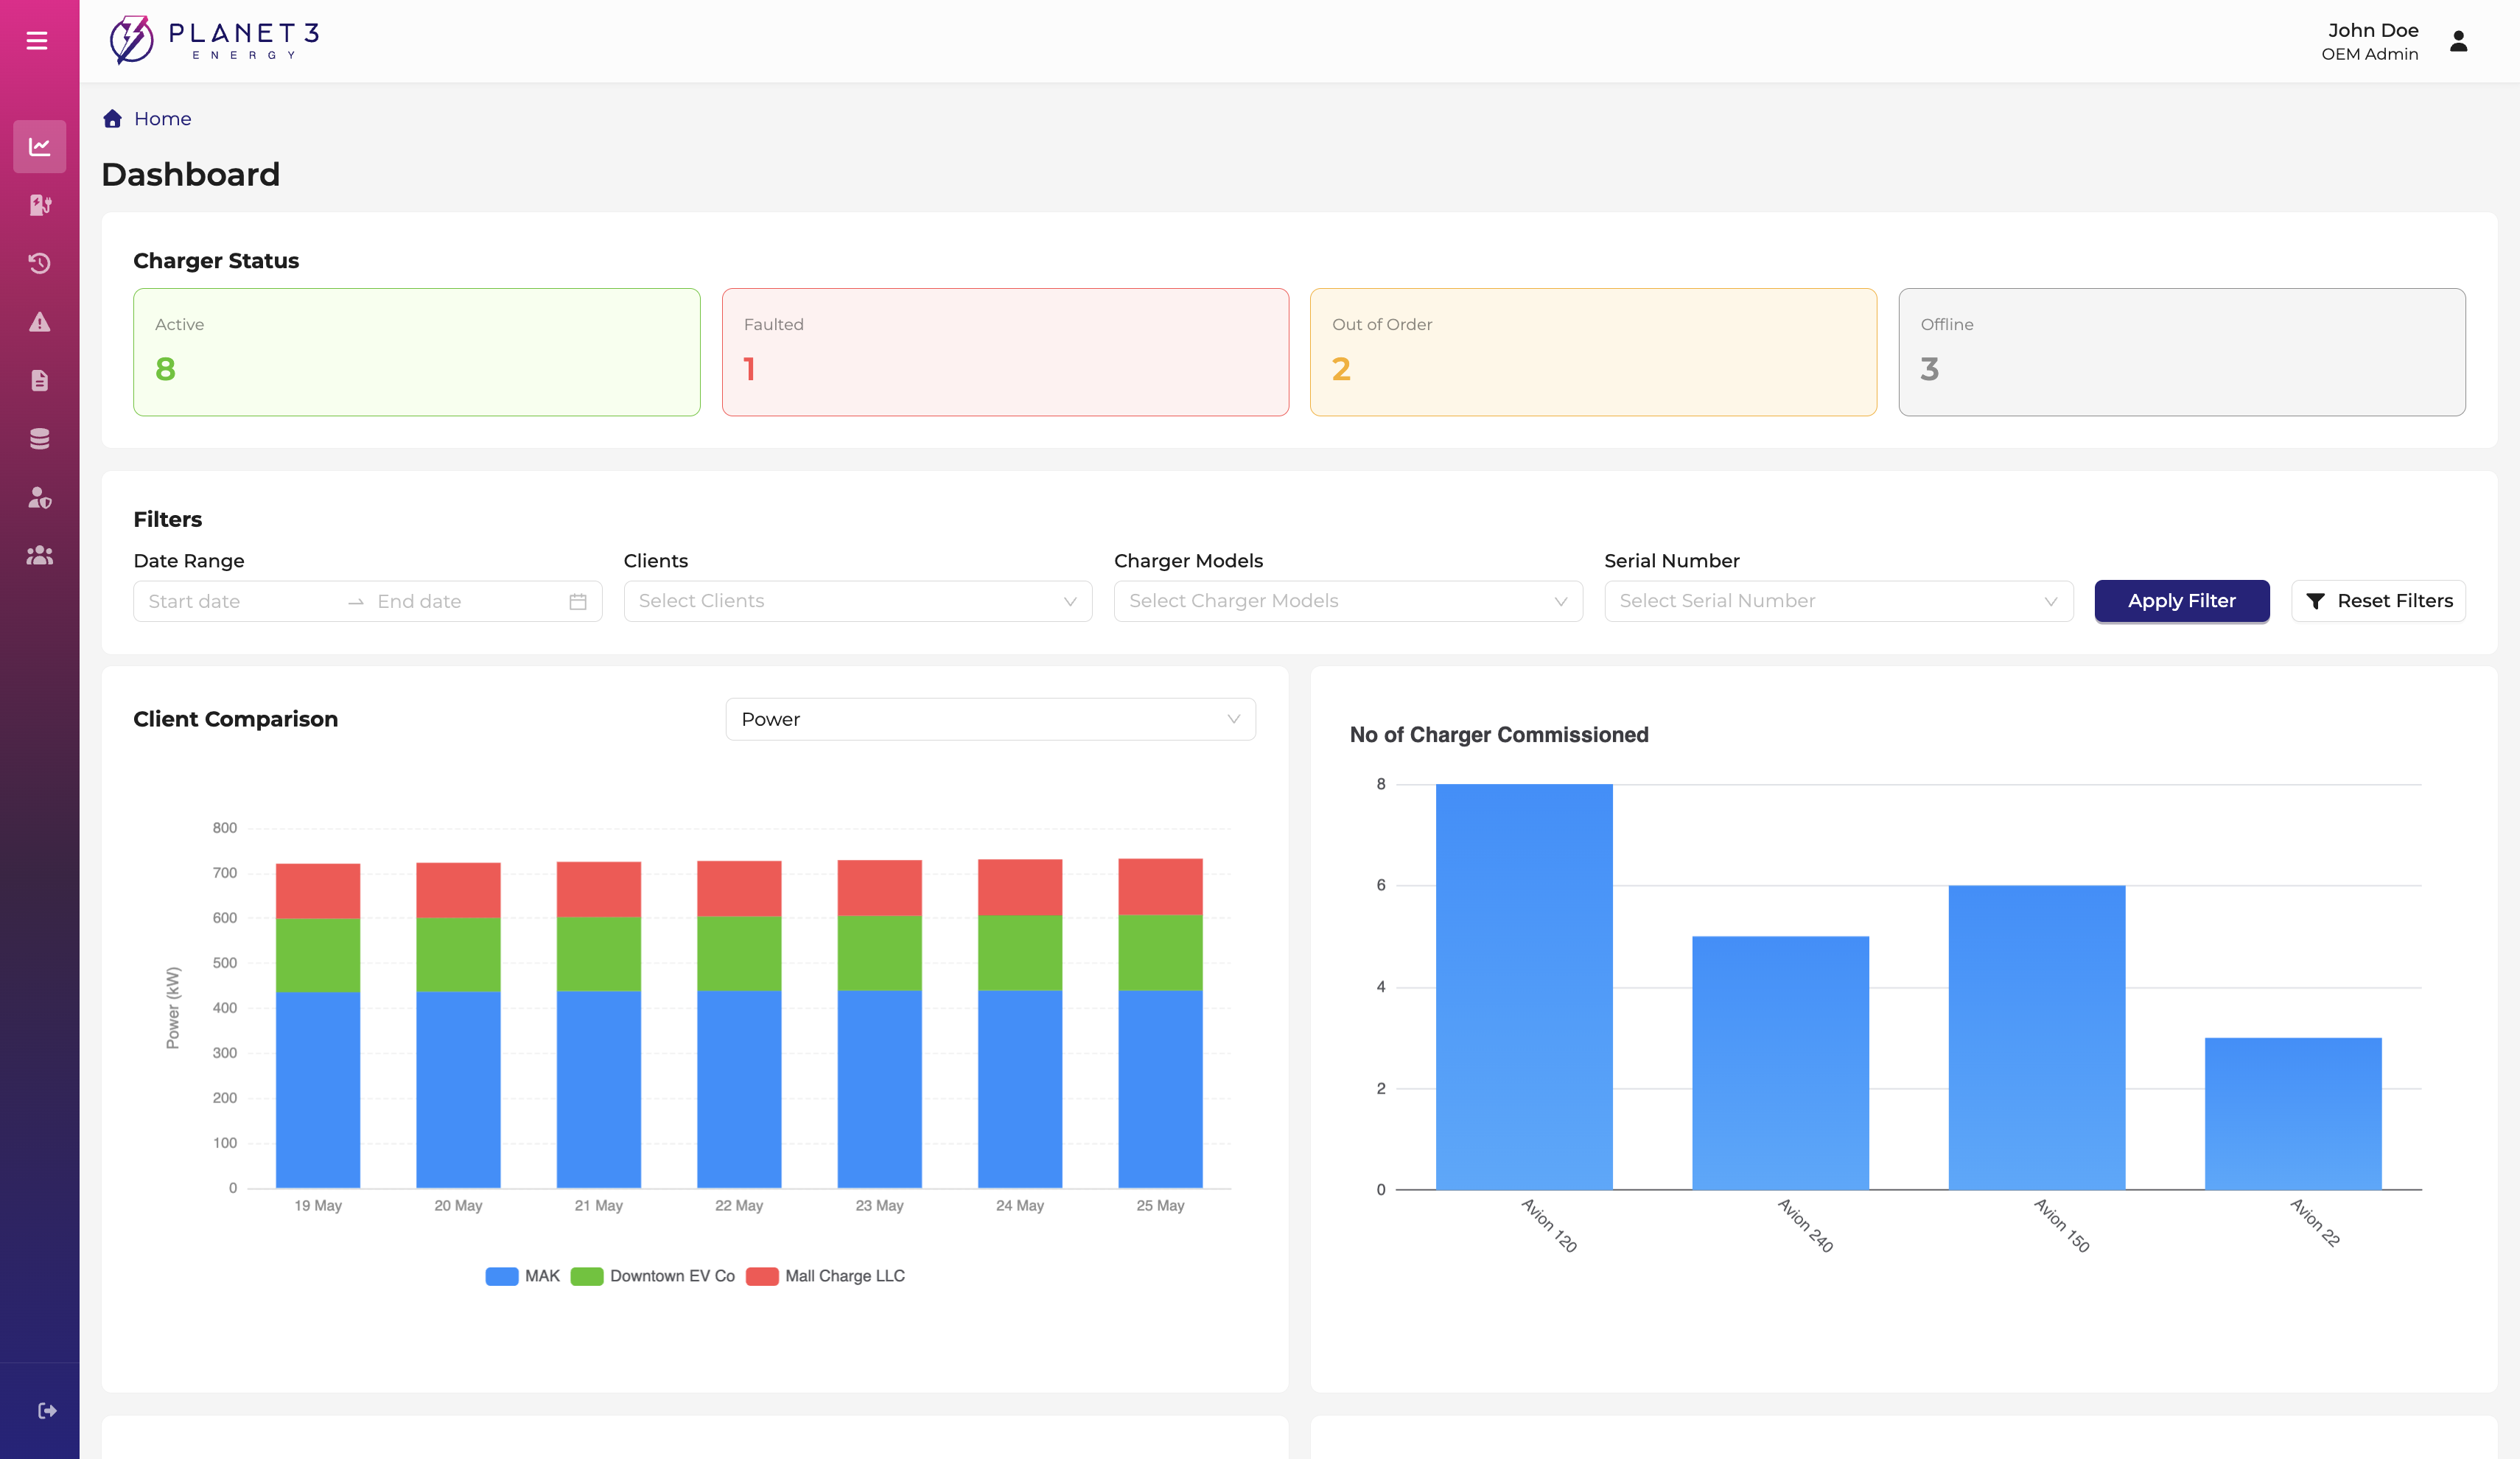Click the 19 May stacked bar

click(x=318, y=1026)
